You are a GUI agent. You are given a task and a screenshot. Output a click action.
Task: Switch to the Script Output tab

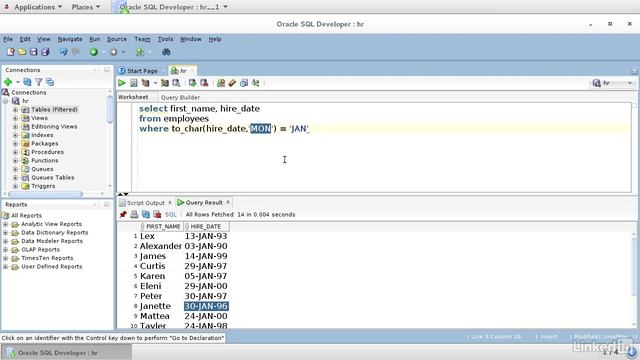click(x=145, y=202)
